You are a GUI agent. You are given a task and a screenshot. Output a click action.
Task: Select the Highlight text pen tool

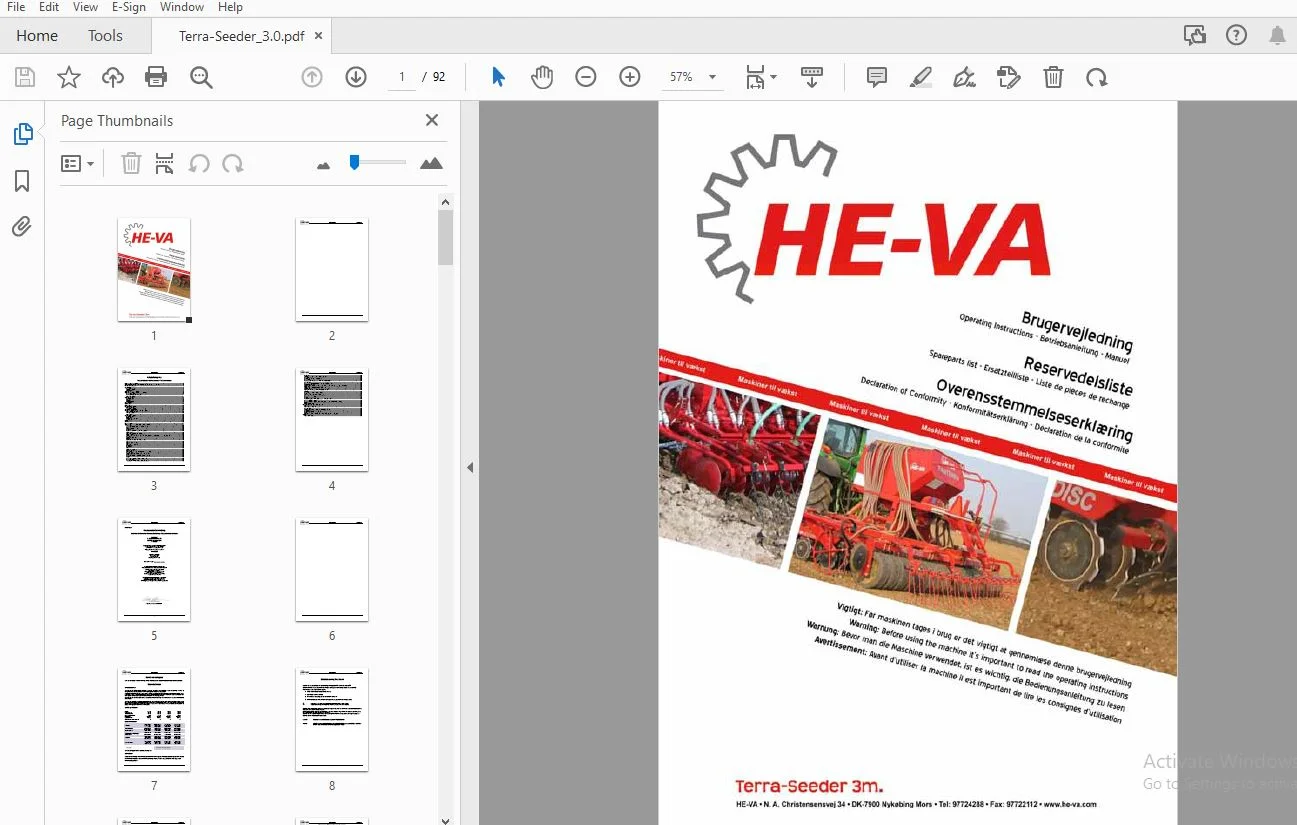[x=921, y=77]
